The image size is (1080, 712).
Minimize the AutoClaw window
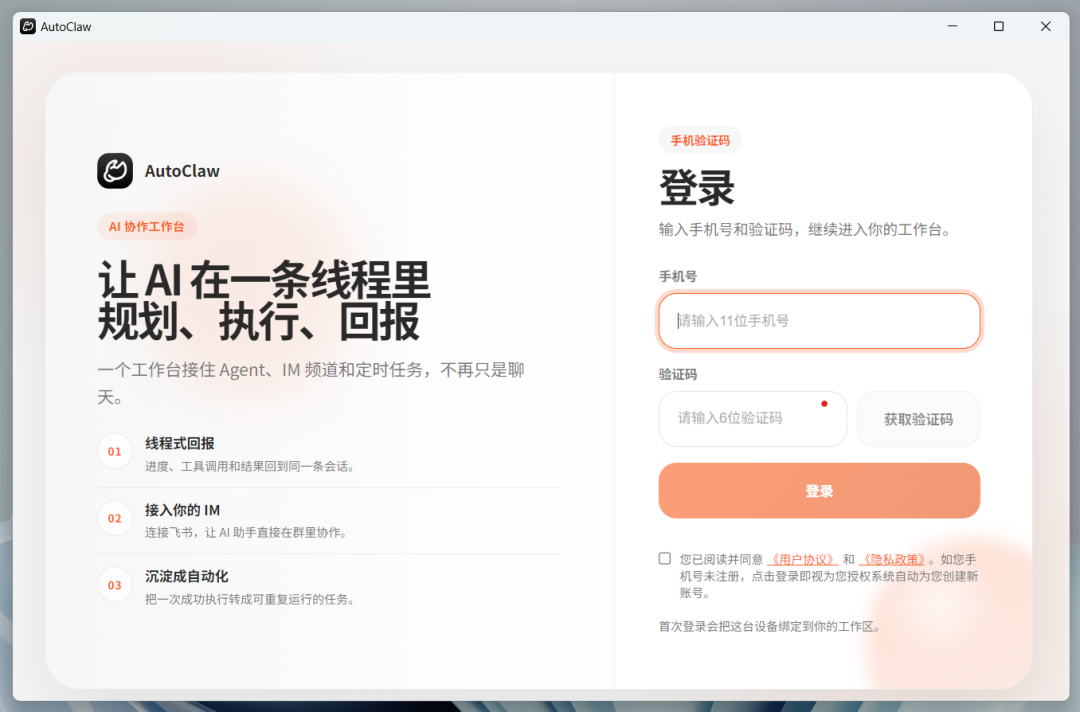953,26
